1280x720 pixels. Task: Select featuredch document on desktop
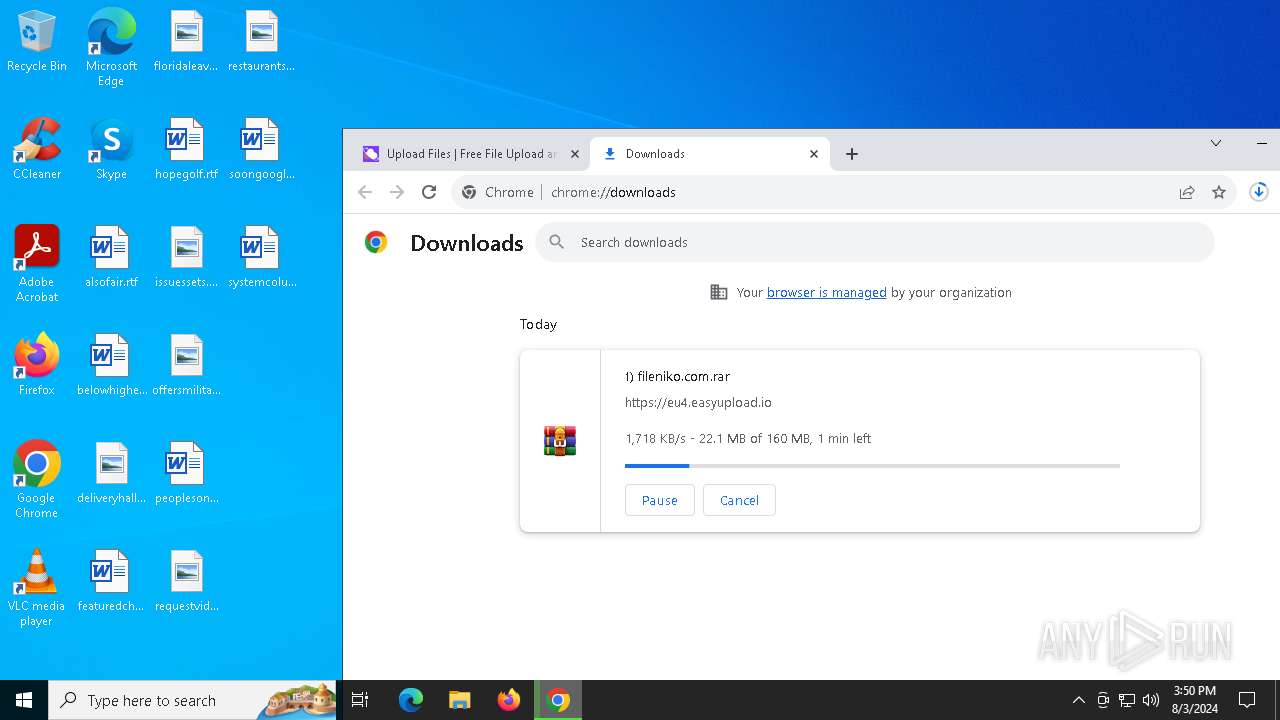pyautogui.click(x=111, y=582)
